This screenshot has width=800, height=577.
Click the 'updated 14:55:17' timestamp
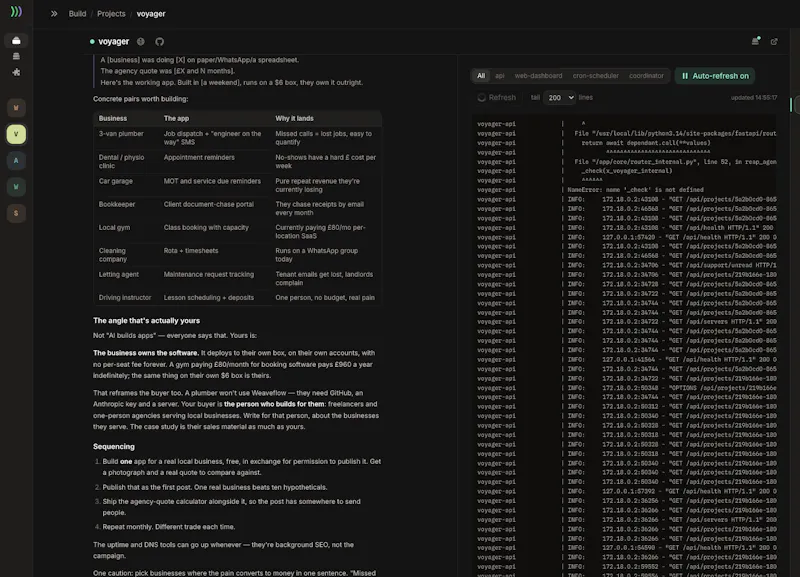point(754,97)
